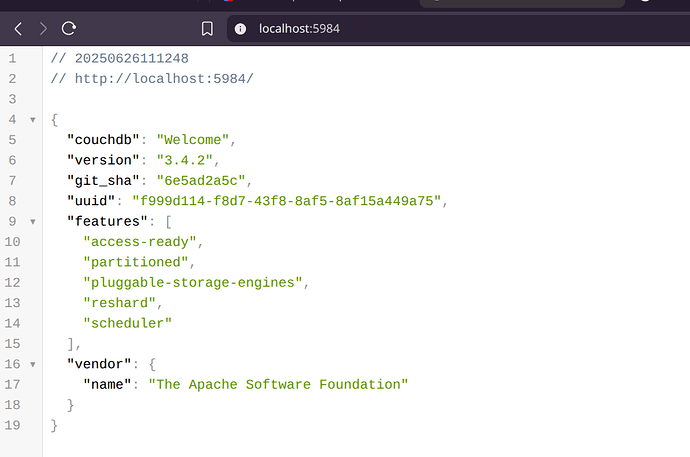
Task: Collapse the vendor object
Action: 33,364
